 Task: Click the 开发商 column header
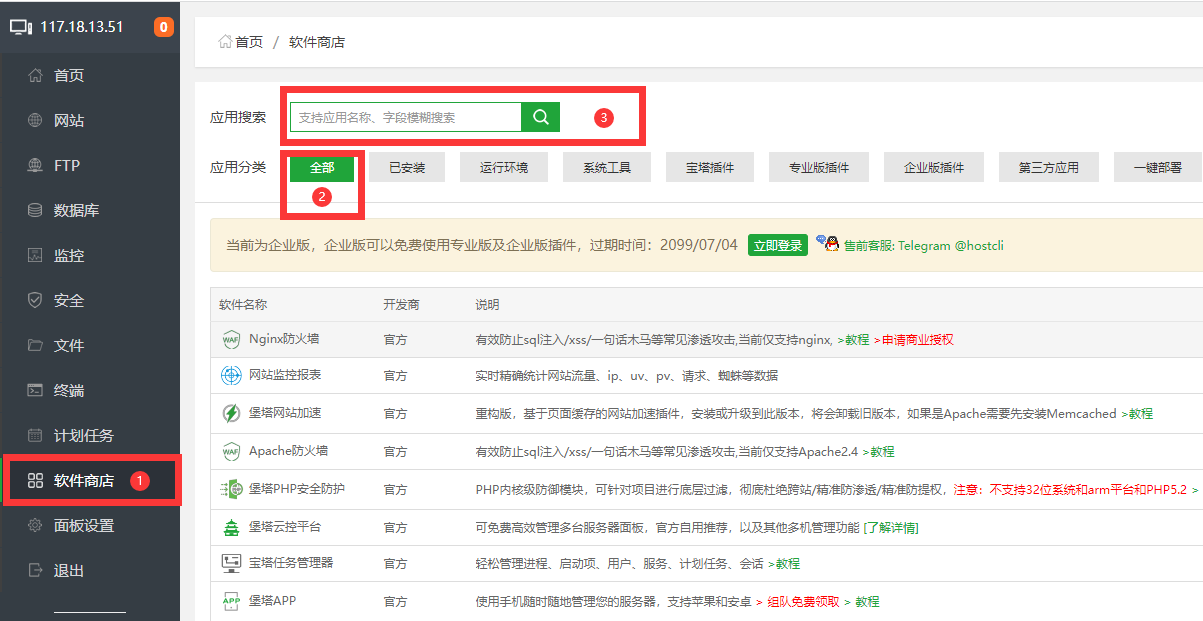pyautogui.click(x=401, y=305)
